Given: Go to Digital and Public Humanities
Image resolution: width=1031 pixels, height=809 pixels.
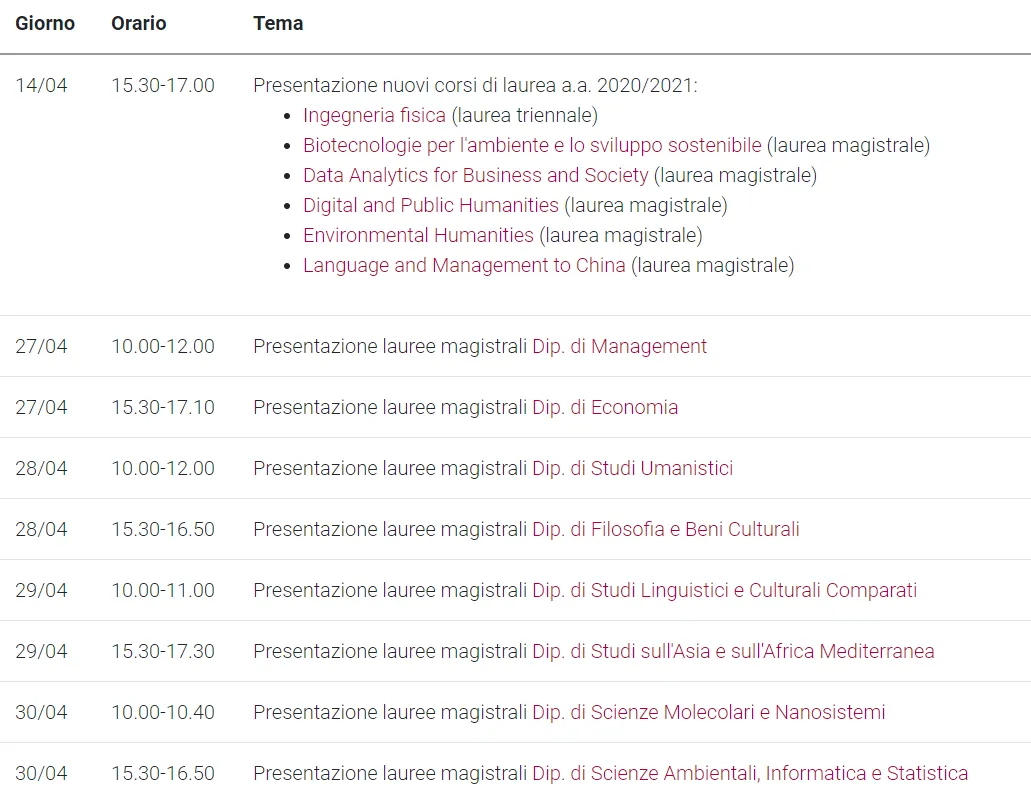Looking at the screenshot, I should (430, 205).
